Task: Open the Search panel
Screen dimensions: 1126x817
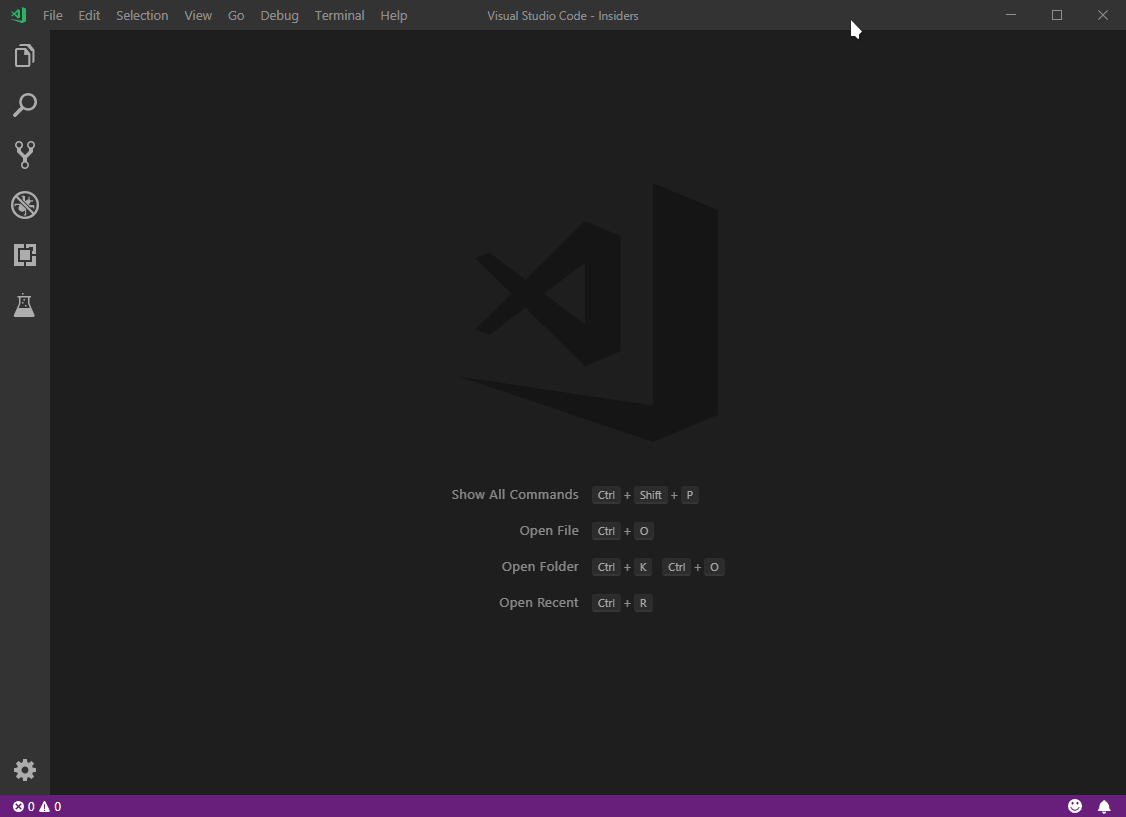Action: [24, 105]
